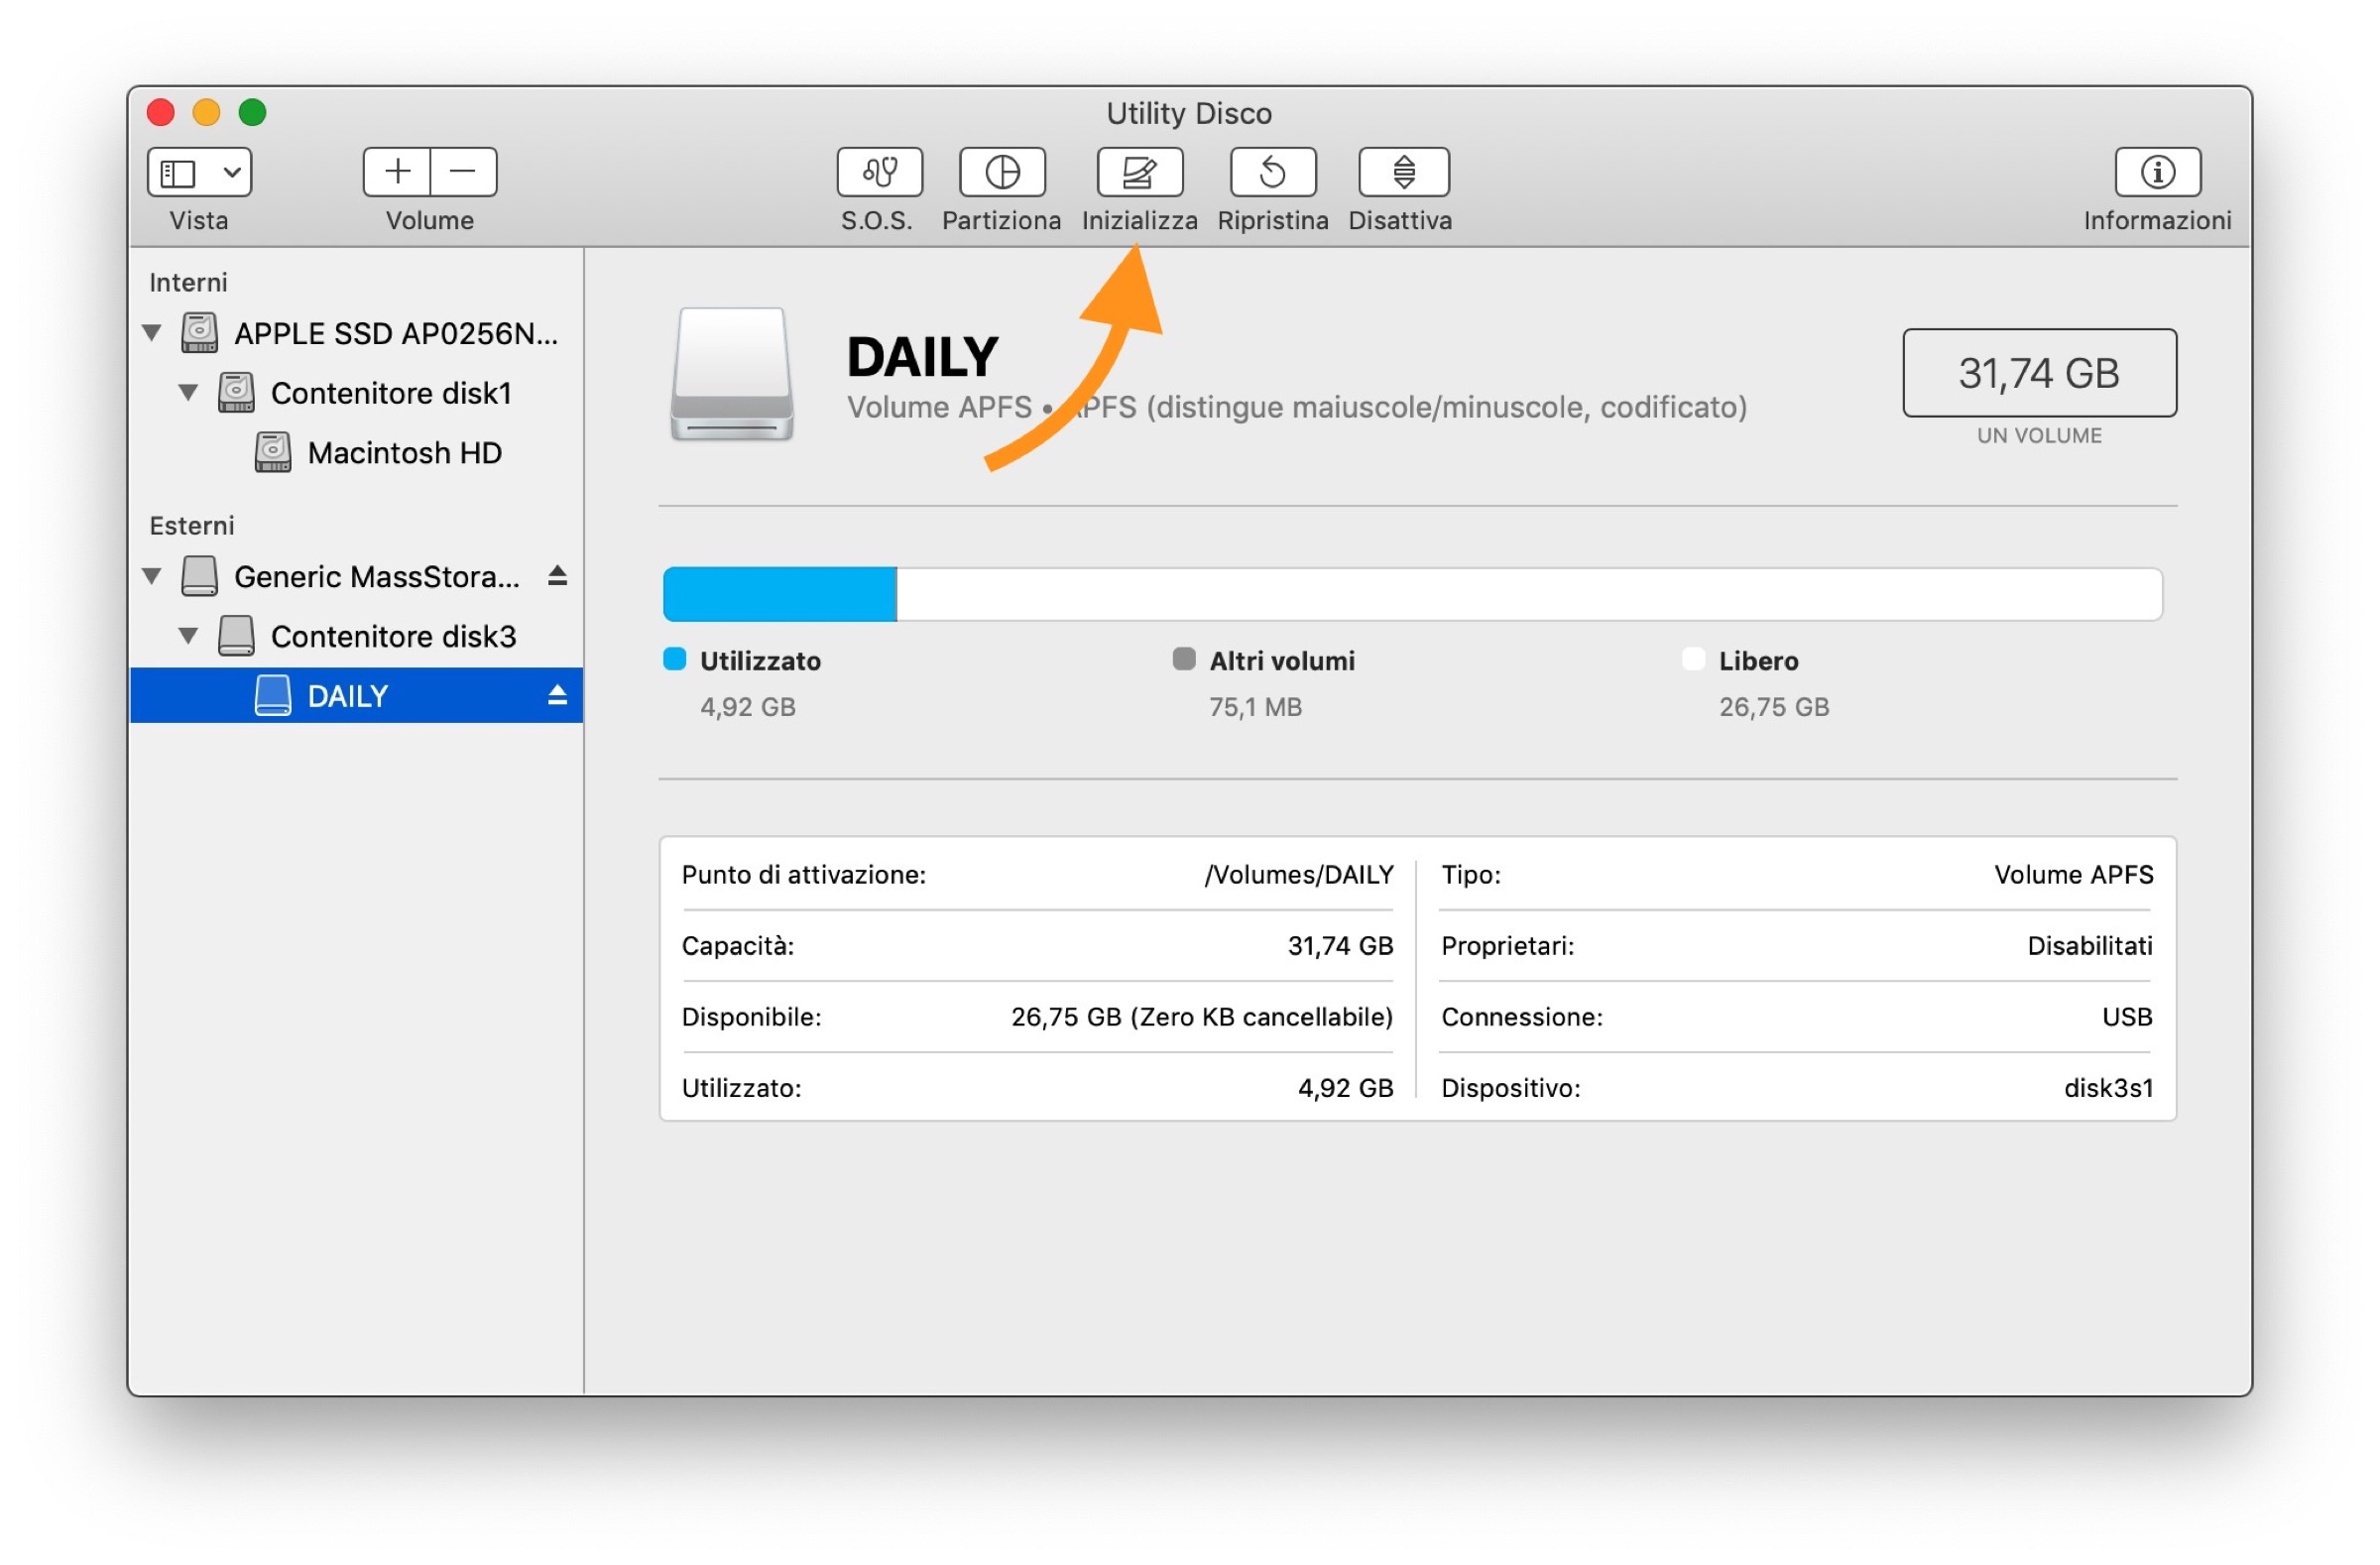The height and width of the screenshot is (1565, 2380).
Task: Collapse the Generic MassStorage disk tree
Action: click(152, 576)
